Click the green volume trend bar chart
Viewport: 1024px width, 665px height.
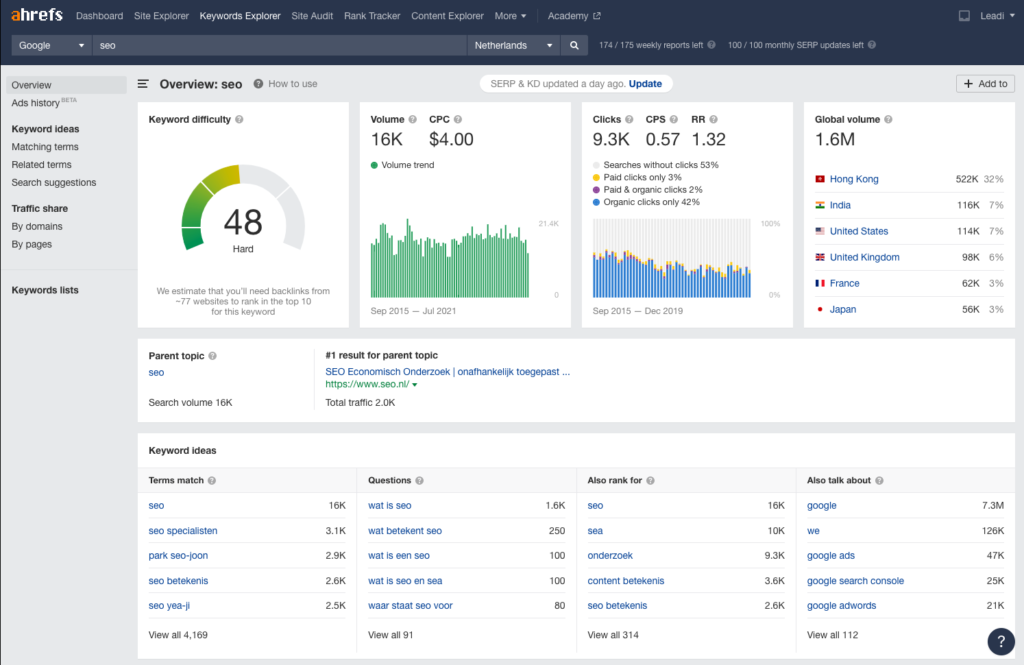pyautogui.click(x=450, y=259)
